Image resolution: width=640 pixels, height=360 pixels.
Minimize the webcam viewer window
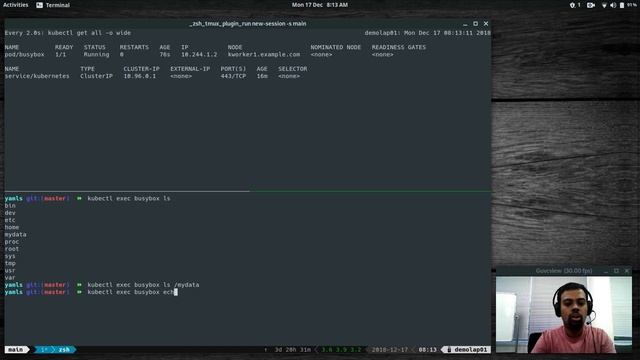(x=606, y=271)
